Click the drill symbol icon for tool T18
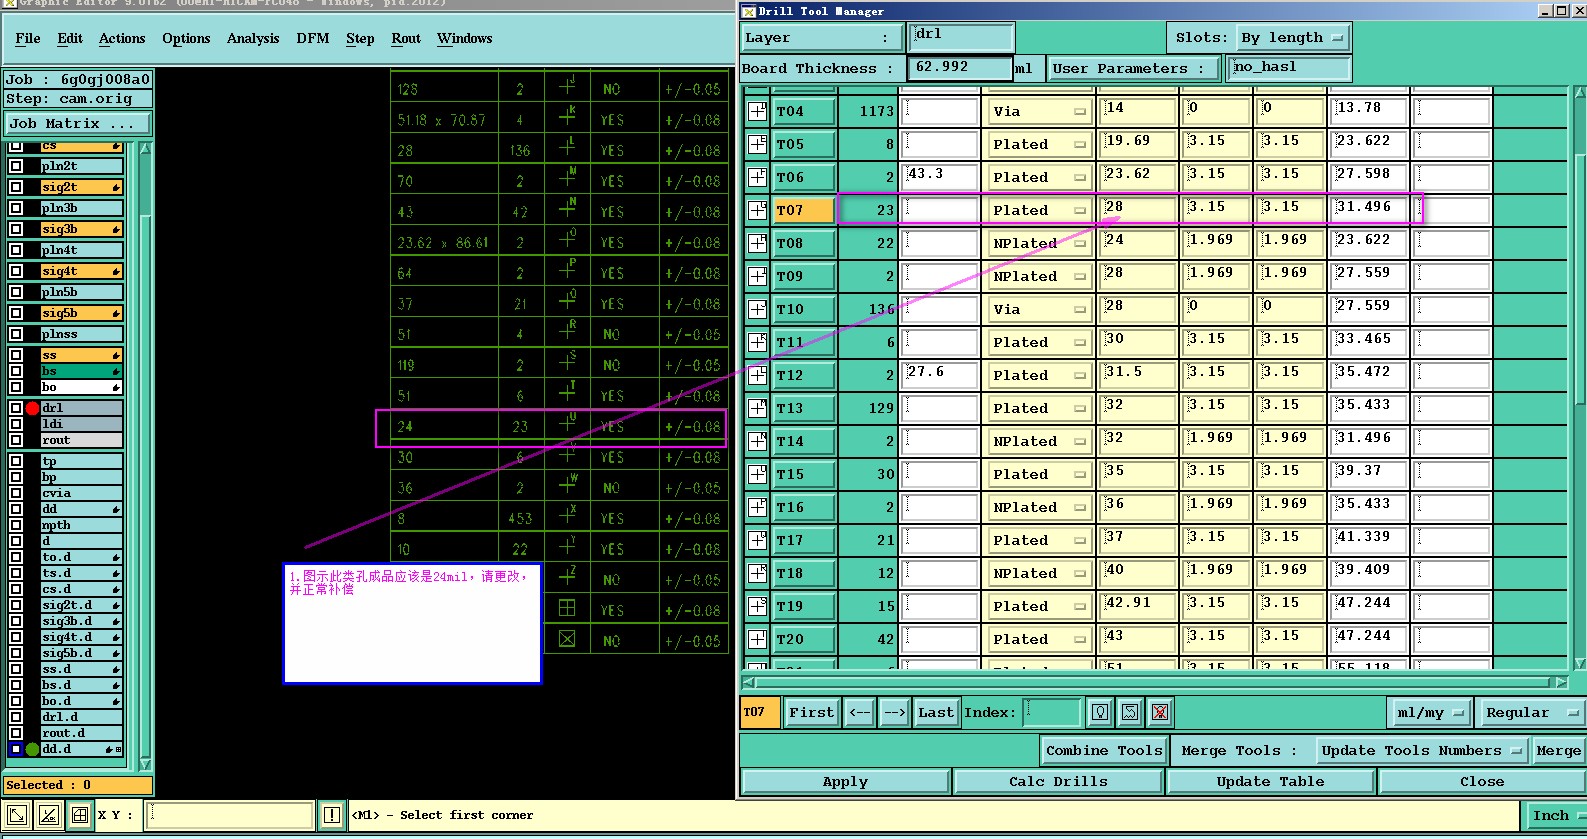This screenshot has height=839, width=1587. (x=758, y=573)
